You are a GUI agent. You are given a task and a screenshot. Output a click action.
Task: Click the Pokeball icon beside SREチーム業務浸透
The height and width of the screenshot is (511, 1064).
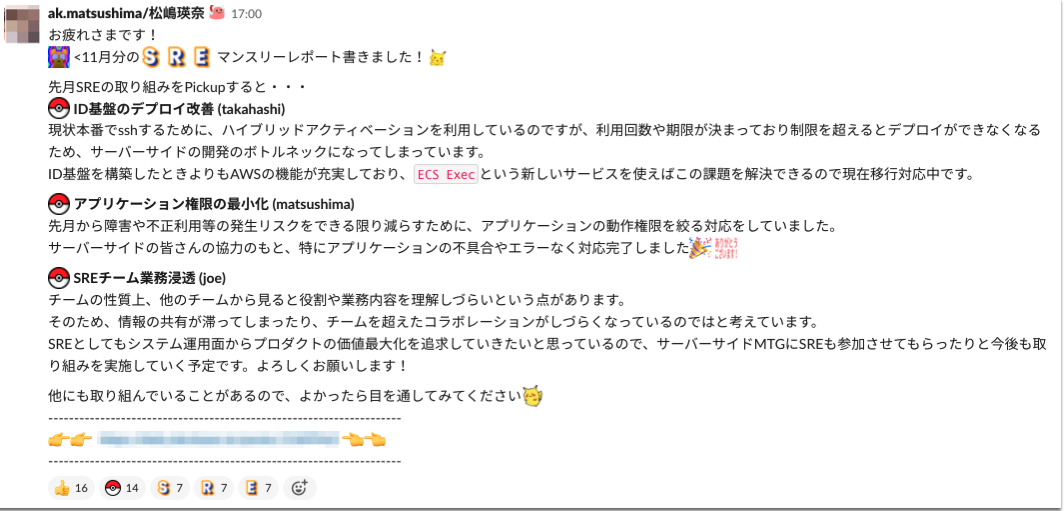coord(60,278)
